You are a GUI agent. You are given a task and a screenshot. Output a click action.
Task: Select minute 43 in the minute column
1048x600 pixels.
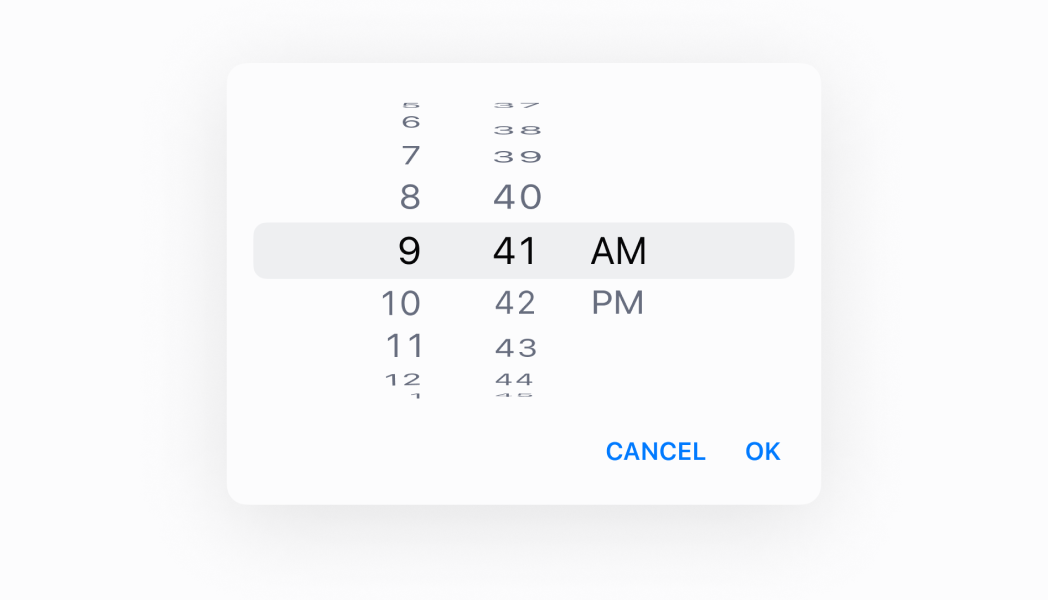[516, 348]
